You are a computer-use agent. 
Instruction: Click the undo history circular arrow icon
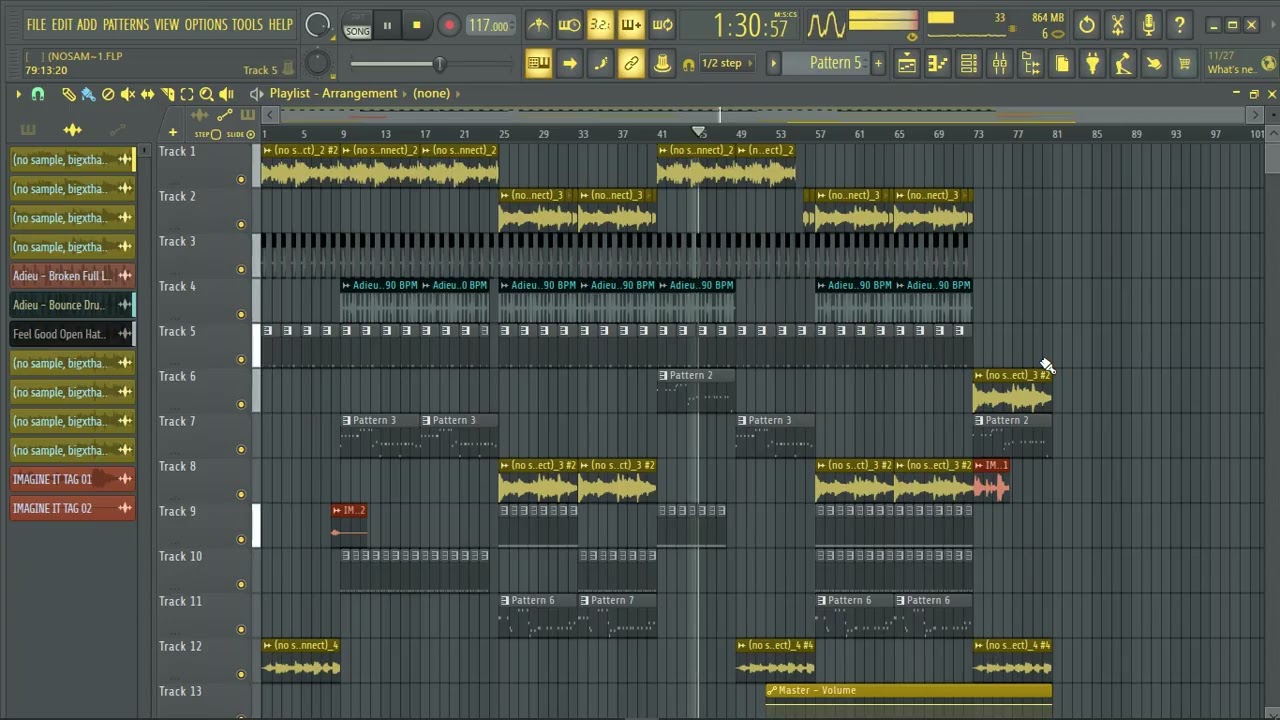1087,25
